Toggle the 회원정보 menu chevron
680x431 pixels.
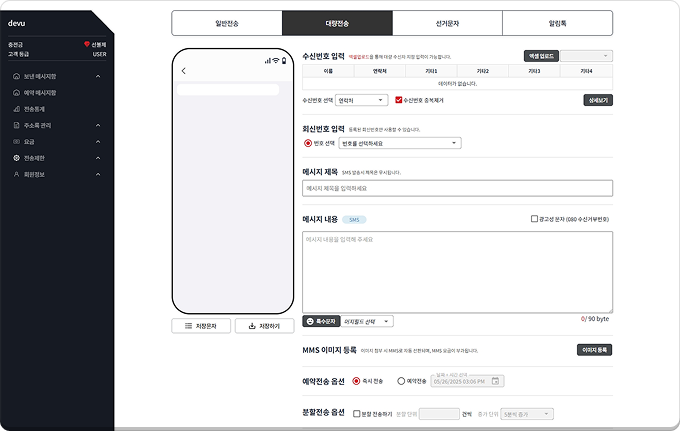point(98,174)
